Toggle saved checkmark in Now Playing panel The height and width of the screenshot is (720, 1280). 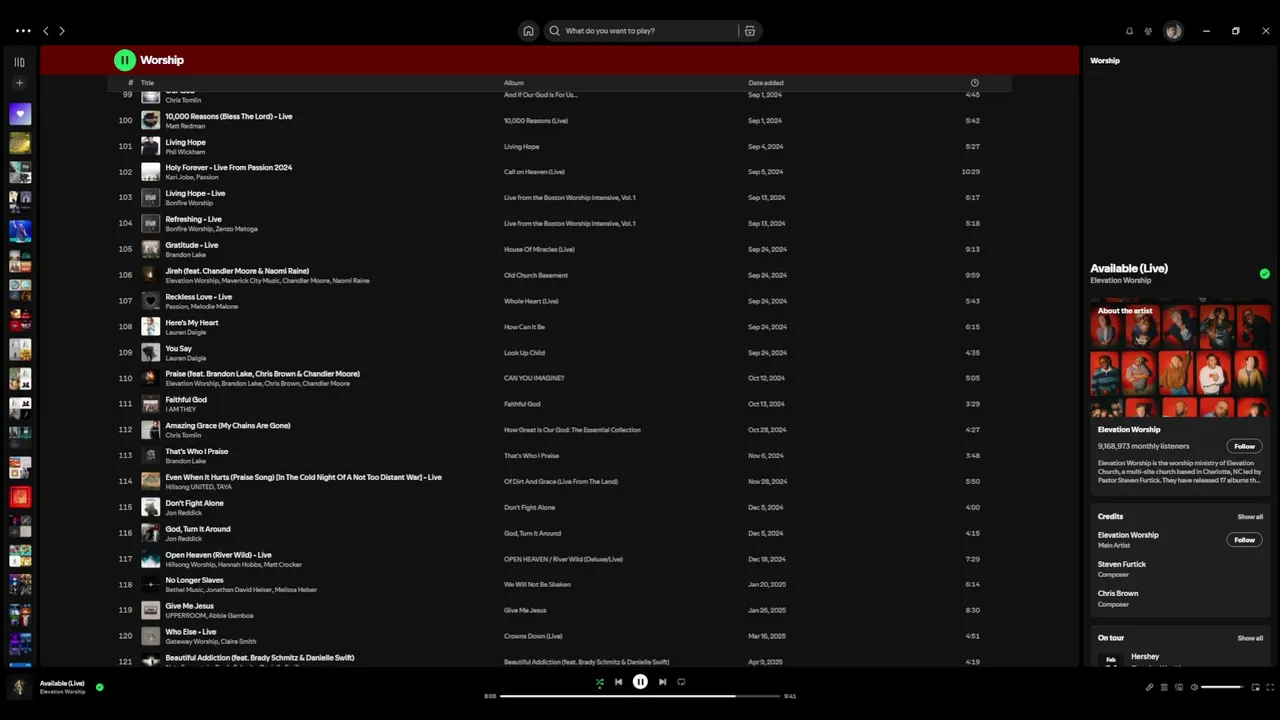[x=1264, y=274]
